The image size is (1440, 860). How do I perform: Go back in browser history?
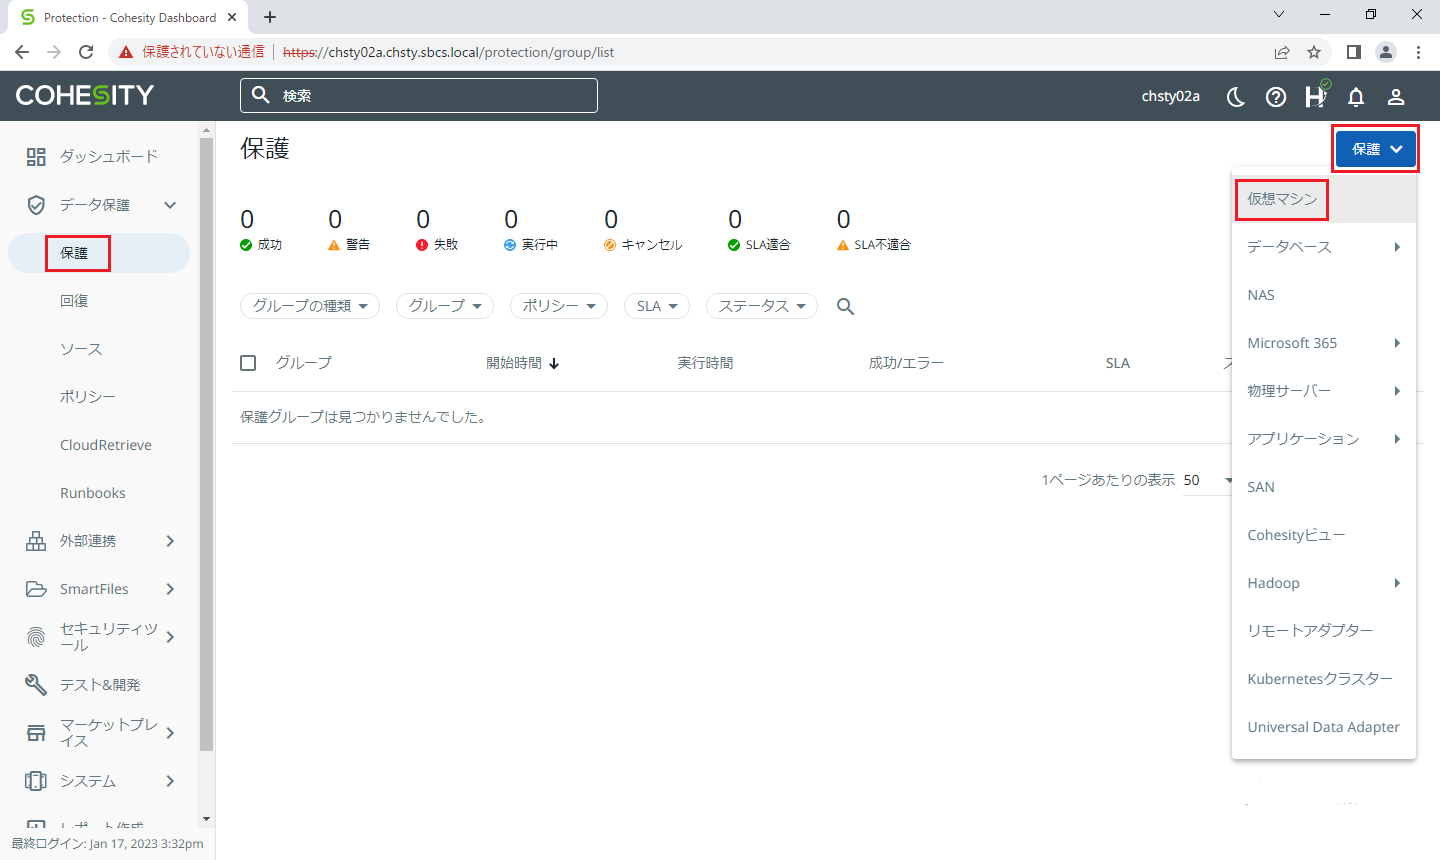tap(22, 52)
